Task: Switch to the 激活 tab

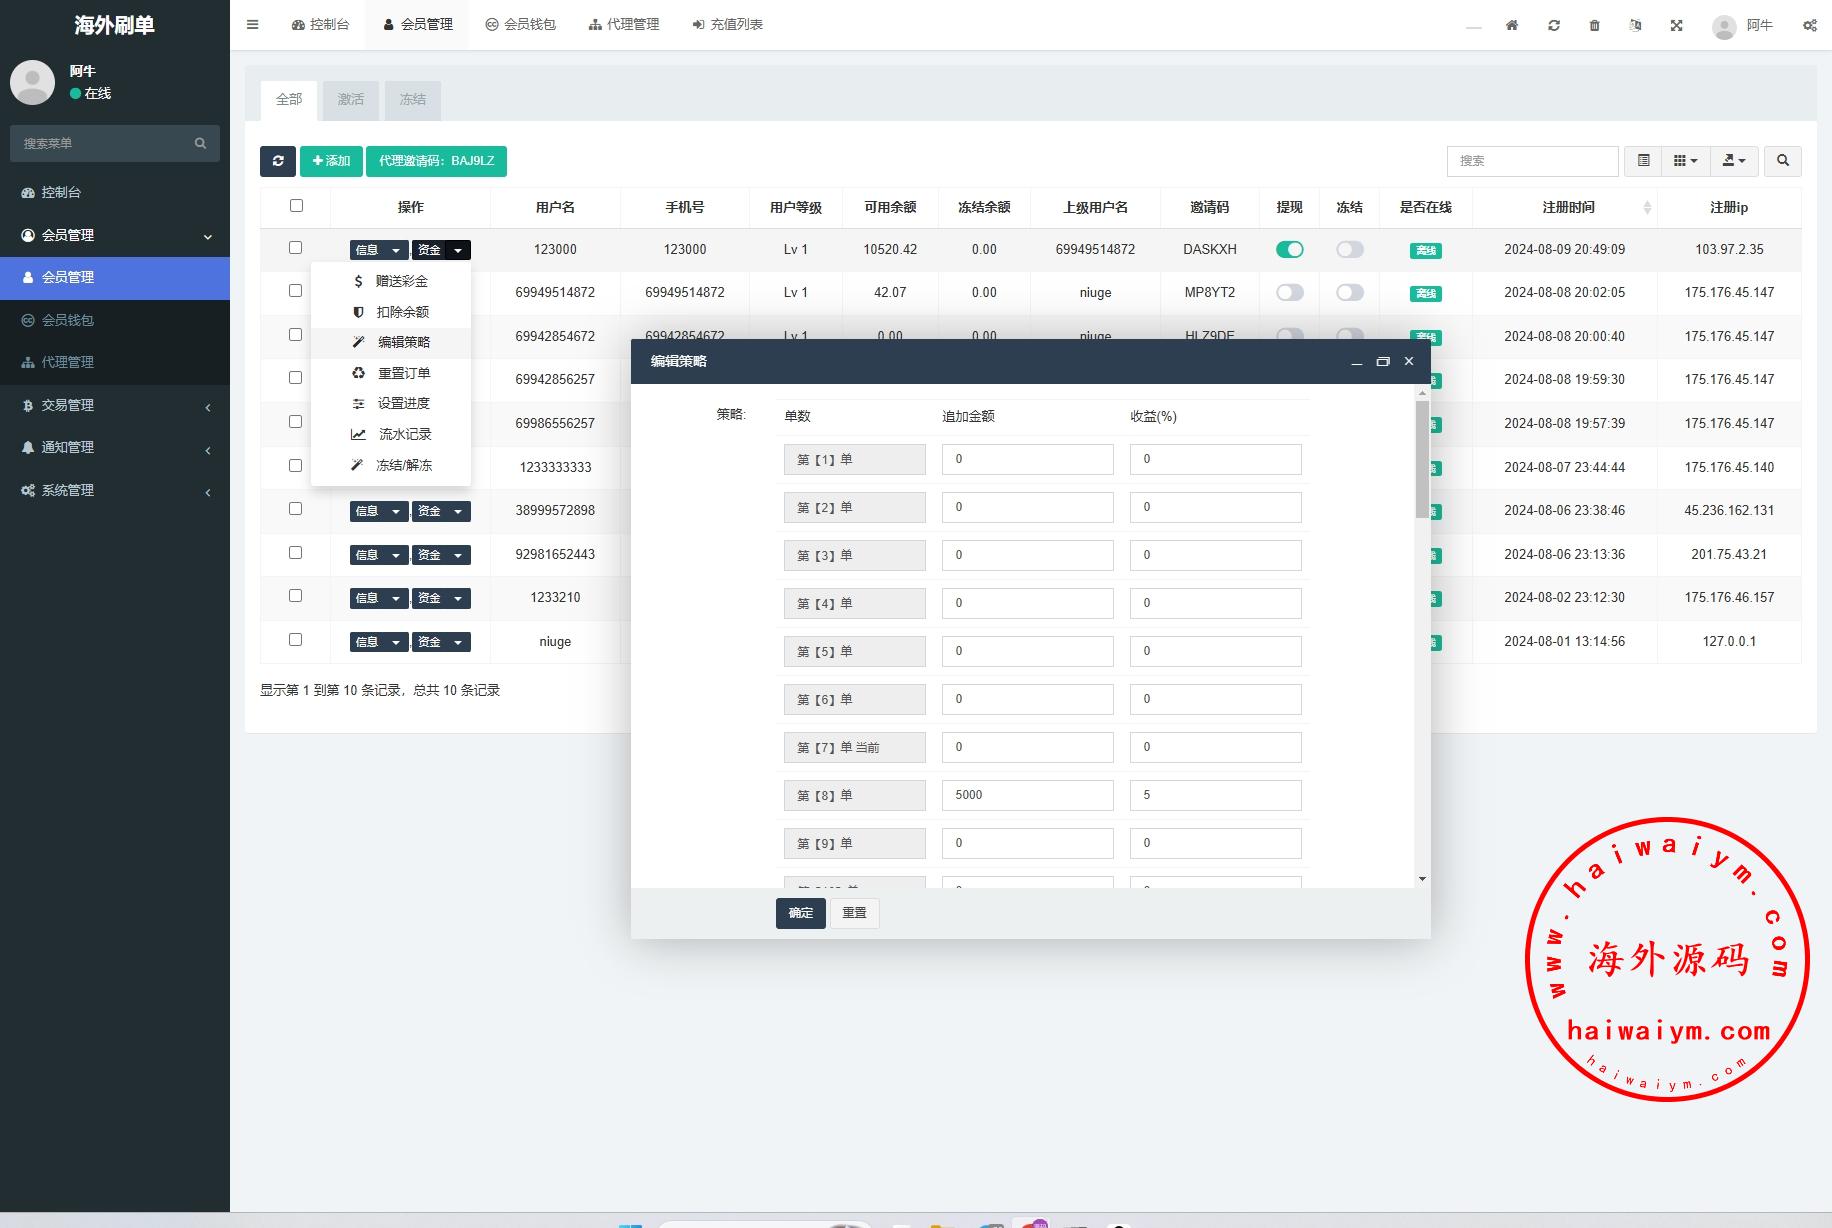Action: tap(350, 100)
